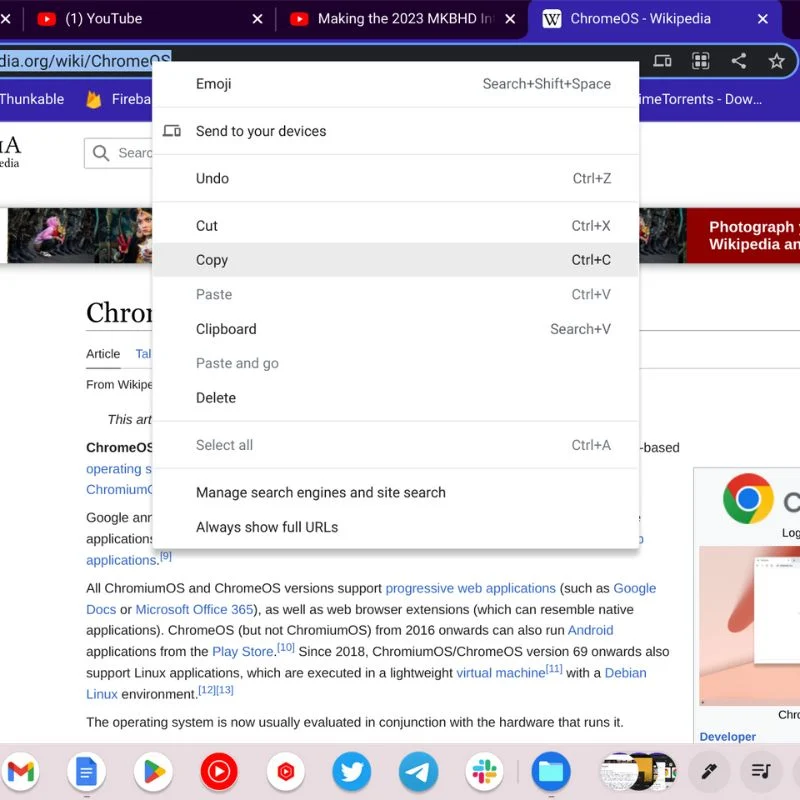Bookmark this page with star icon

pos(777,61)
